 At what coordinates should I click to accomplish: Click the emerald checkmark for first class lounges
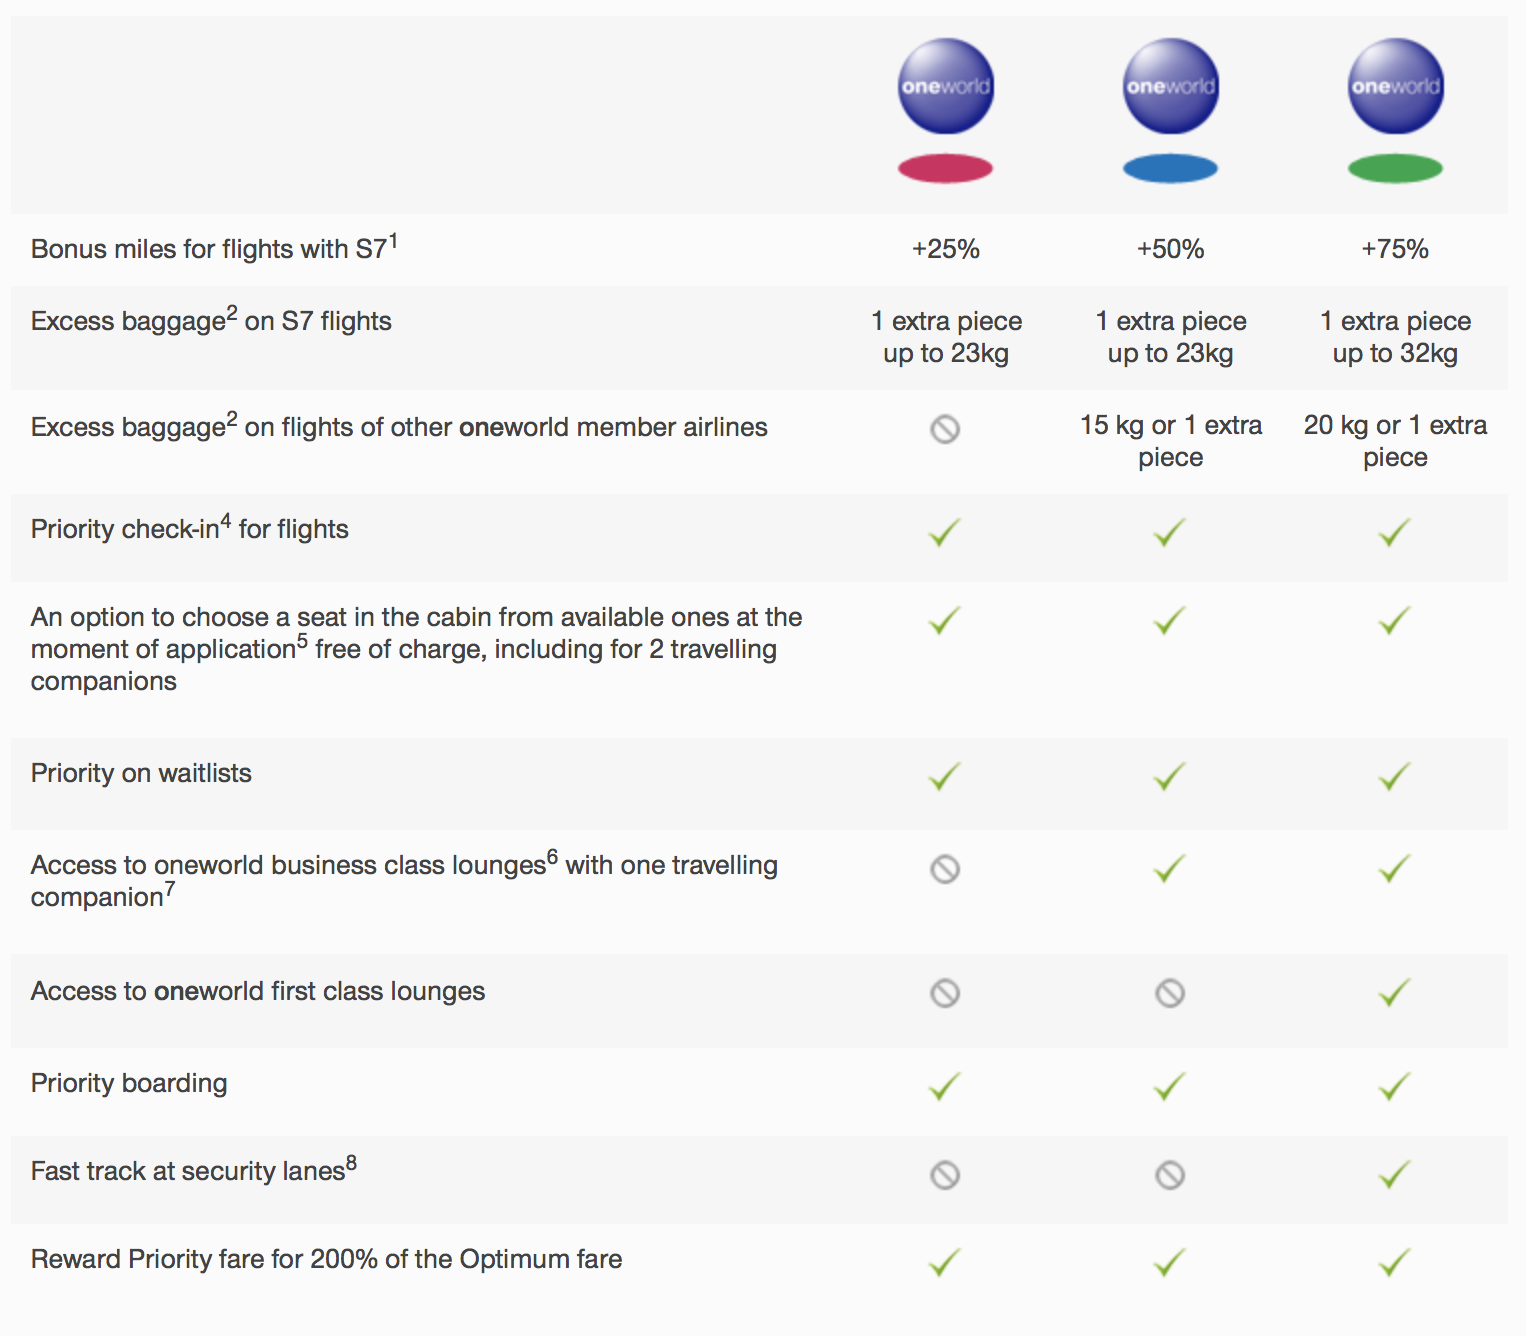pos(1394,993)
